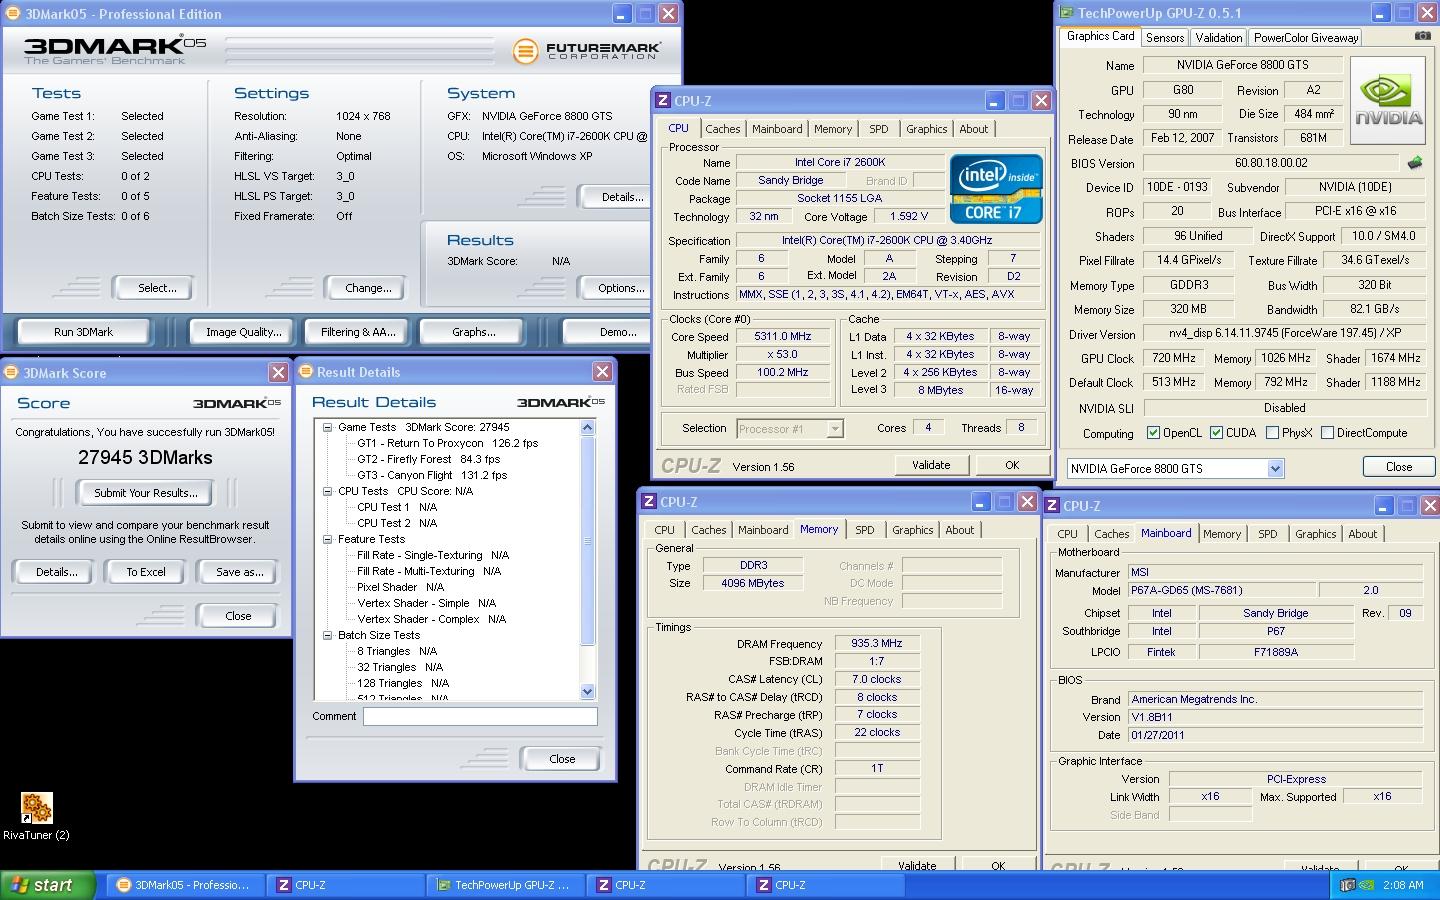Viewport: 1440px width, 900px height.
Task: Click the Filtering & AA... button
Action: 357,332
